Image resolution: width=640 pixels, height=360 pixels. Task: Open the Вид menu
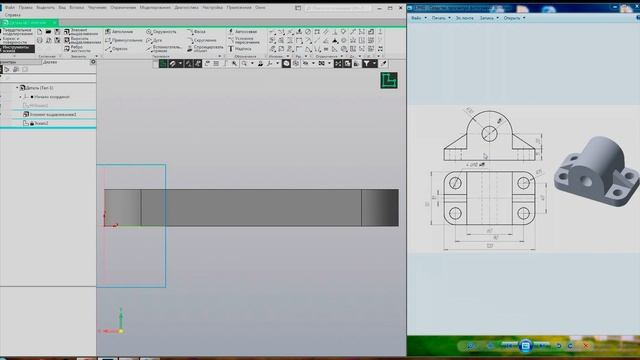tap(62, 7)
